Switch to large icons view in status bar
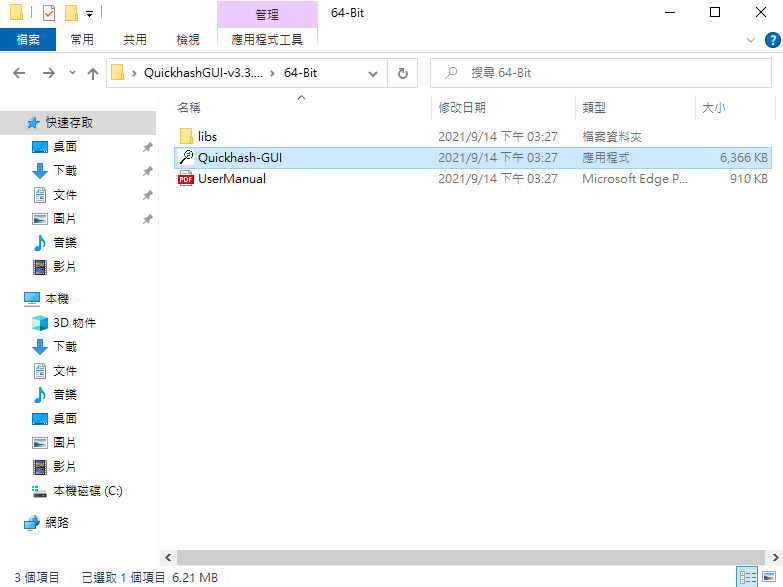 (x=768, y=577)
